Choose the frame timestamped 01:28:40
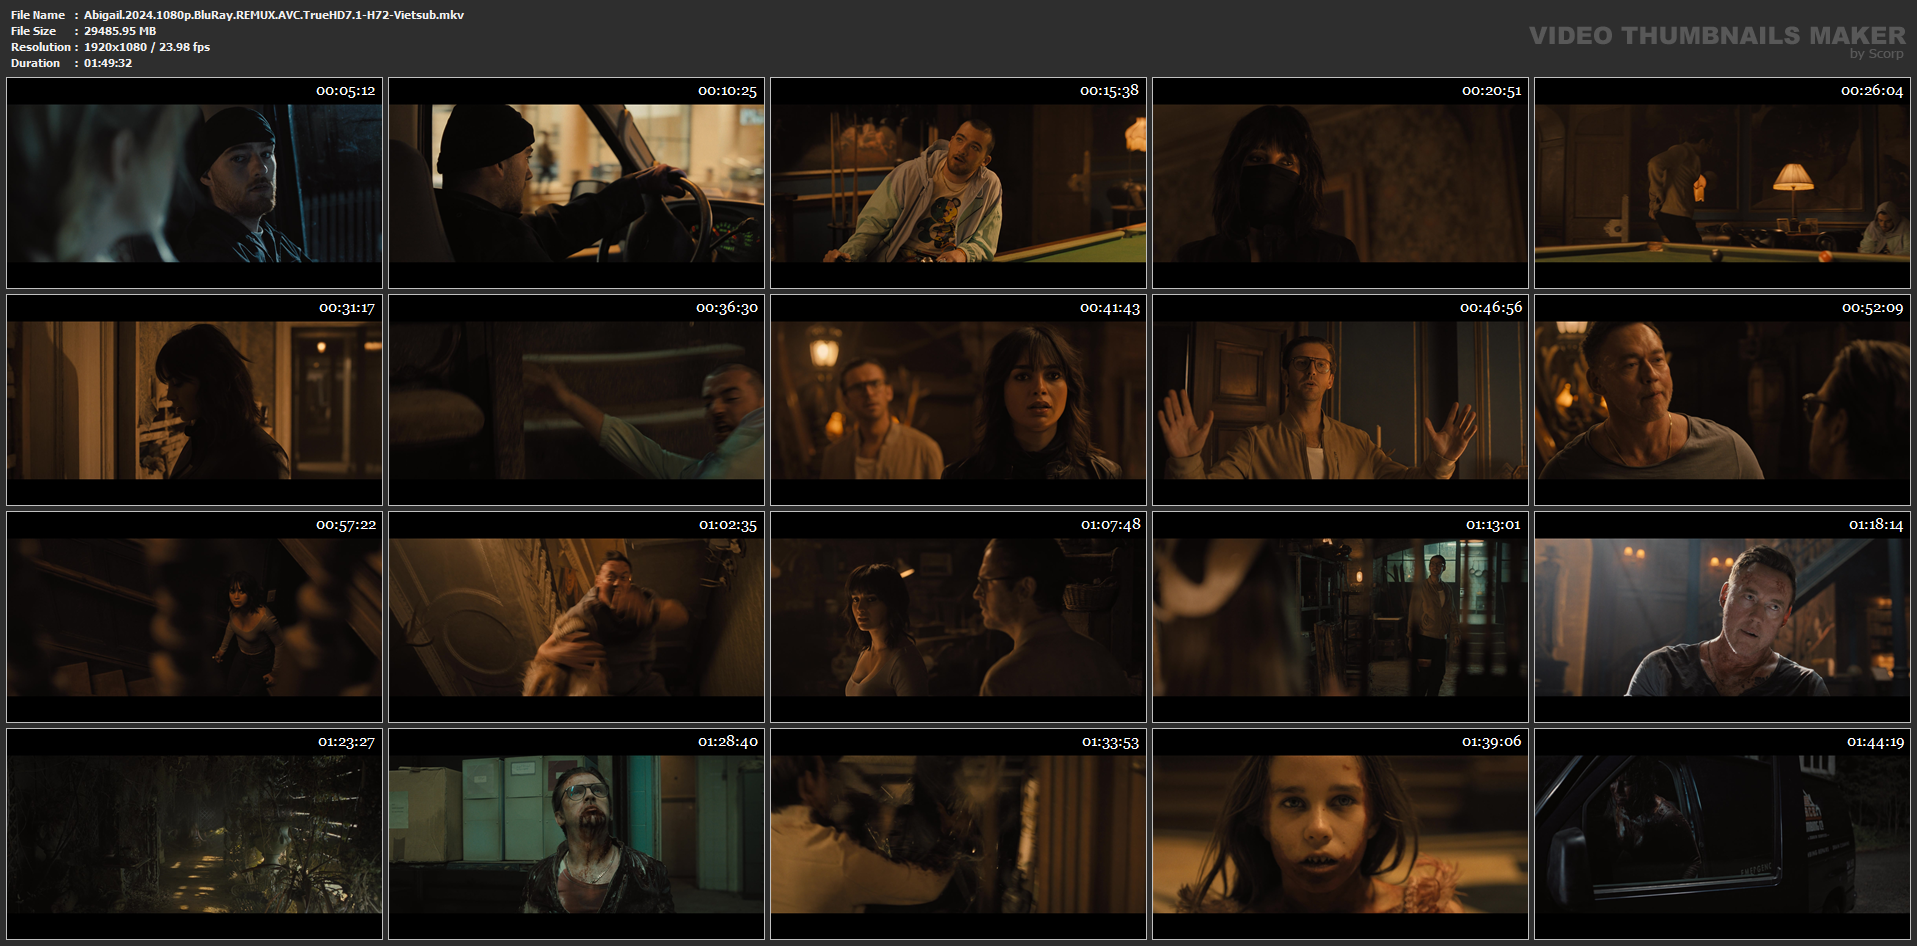This screenshot has width=1917, height=946. (577, 834)
